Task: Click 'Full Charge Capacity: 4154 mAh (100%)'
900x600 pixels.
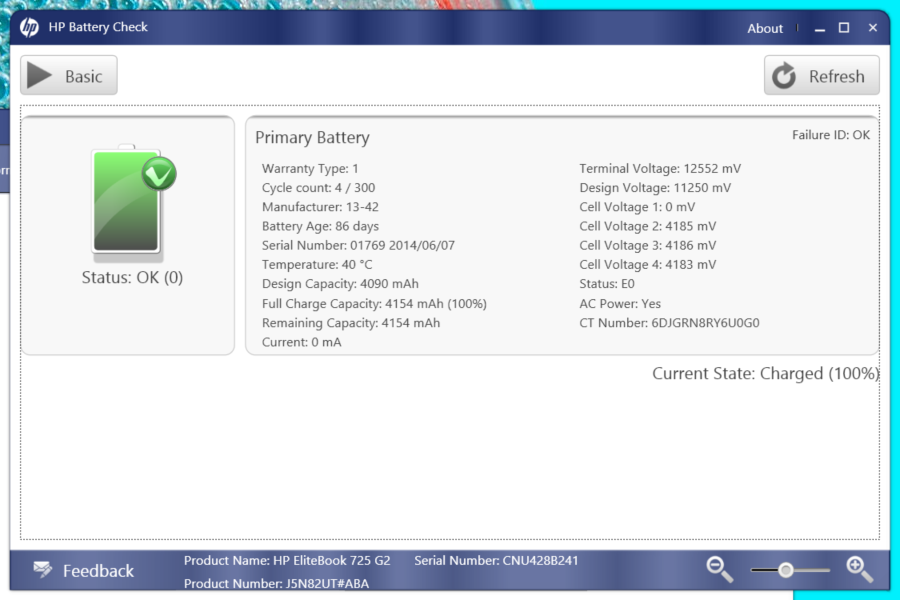Action: 374,304
